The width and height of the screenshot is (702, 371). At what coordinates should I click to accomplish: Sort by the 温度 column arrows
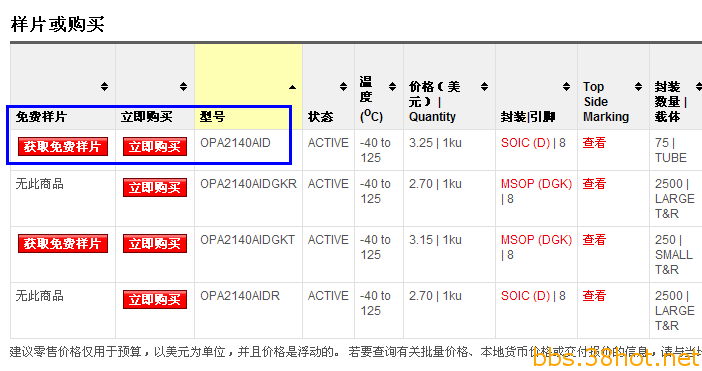[392, 86]
